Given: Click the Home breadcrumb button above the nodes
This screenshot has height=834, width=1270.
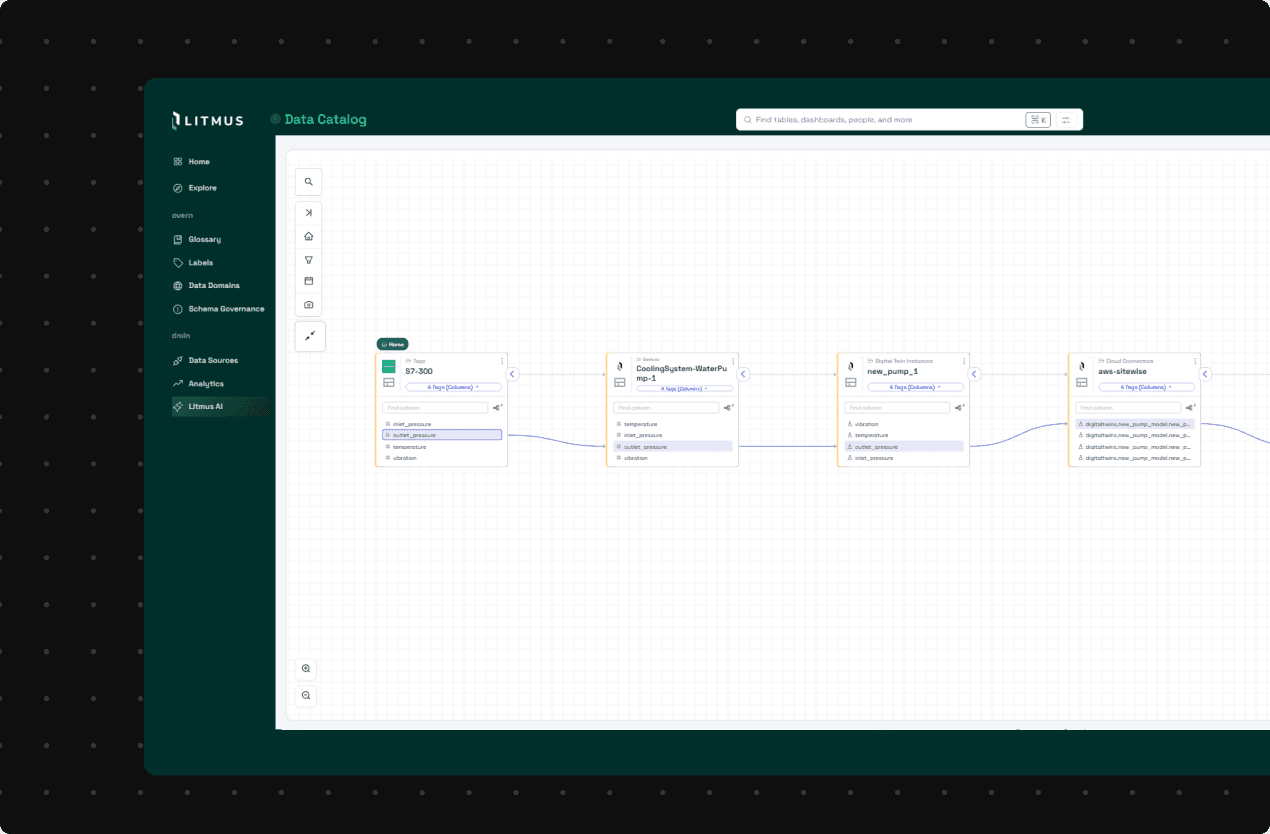Looking at the screenshot, I should 393,343.
